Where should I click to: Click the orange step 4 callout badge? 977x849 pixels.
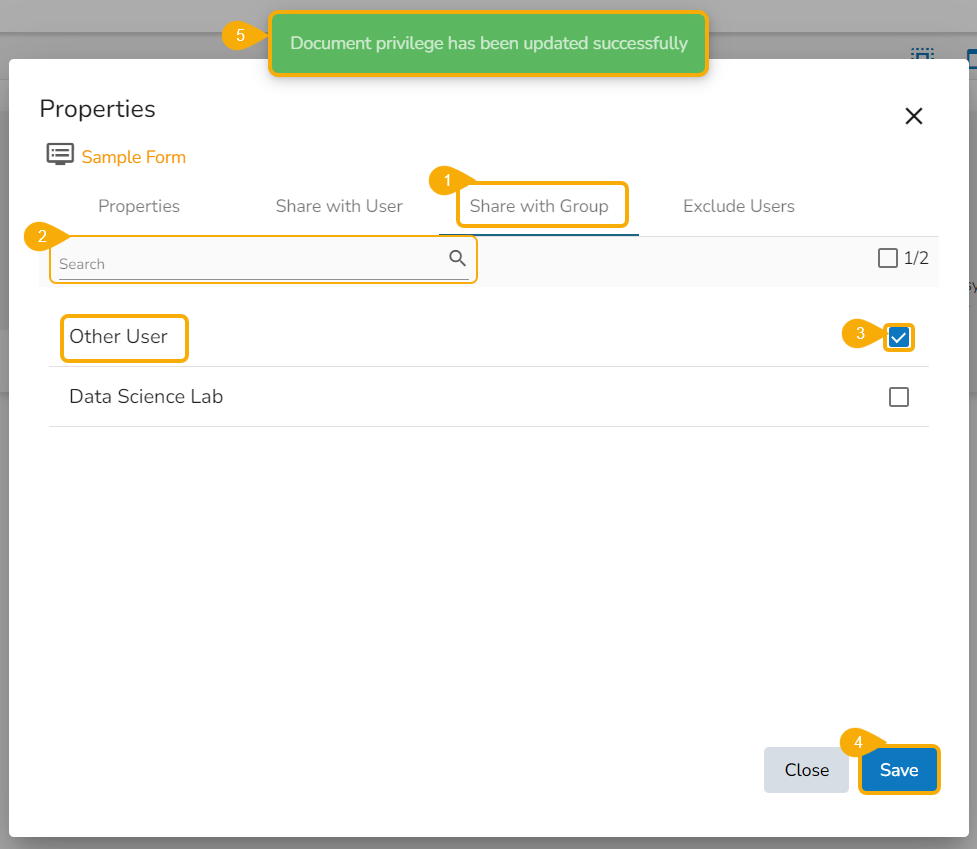(x=858, y=742)
